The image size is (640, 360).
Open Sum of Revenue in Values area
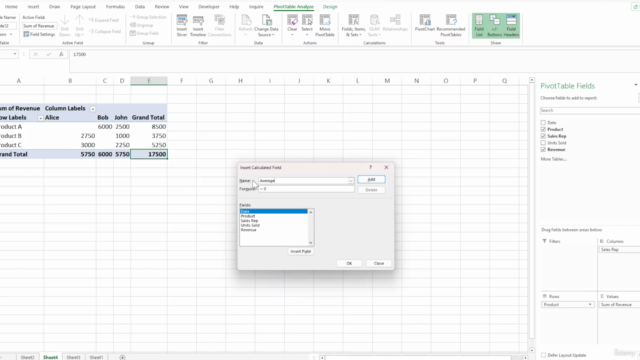619,304
